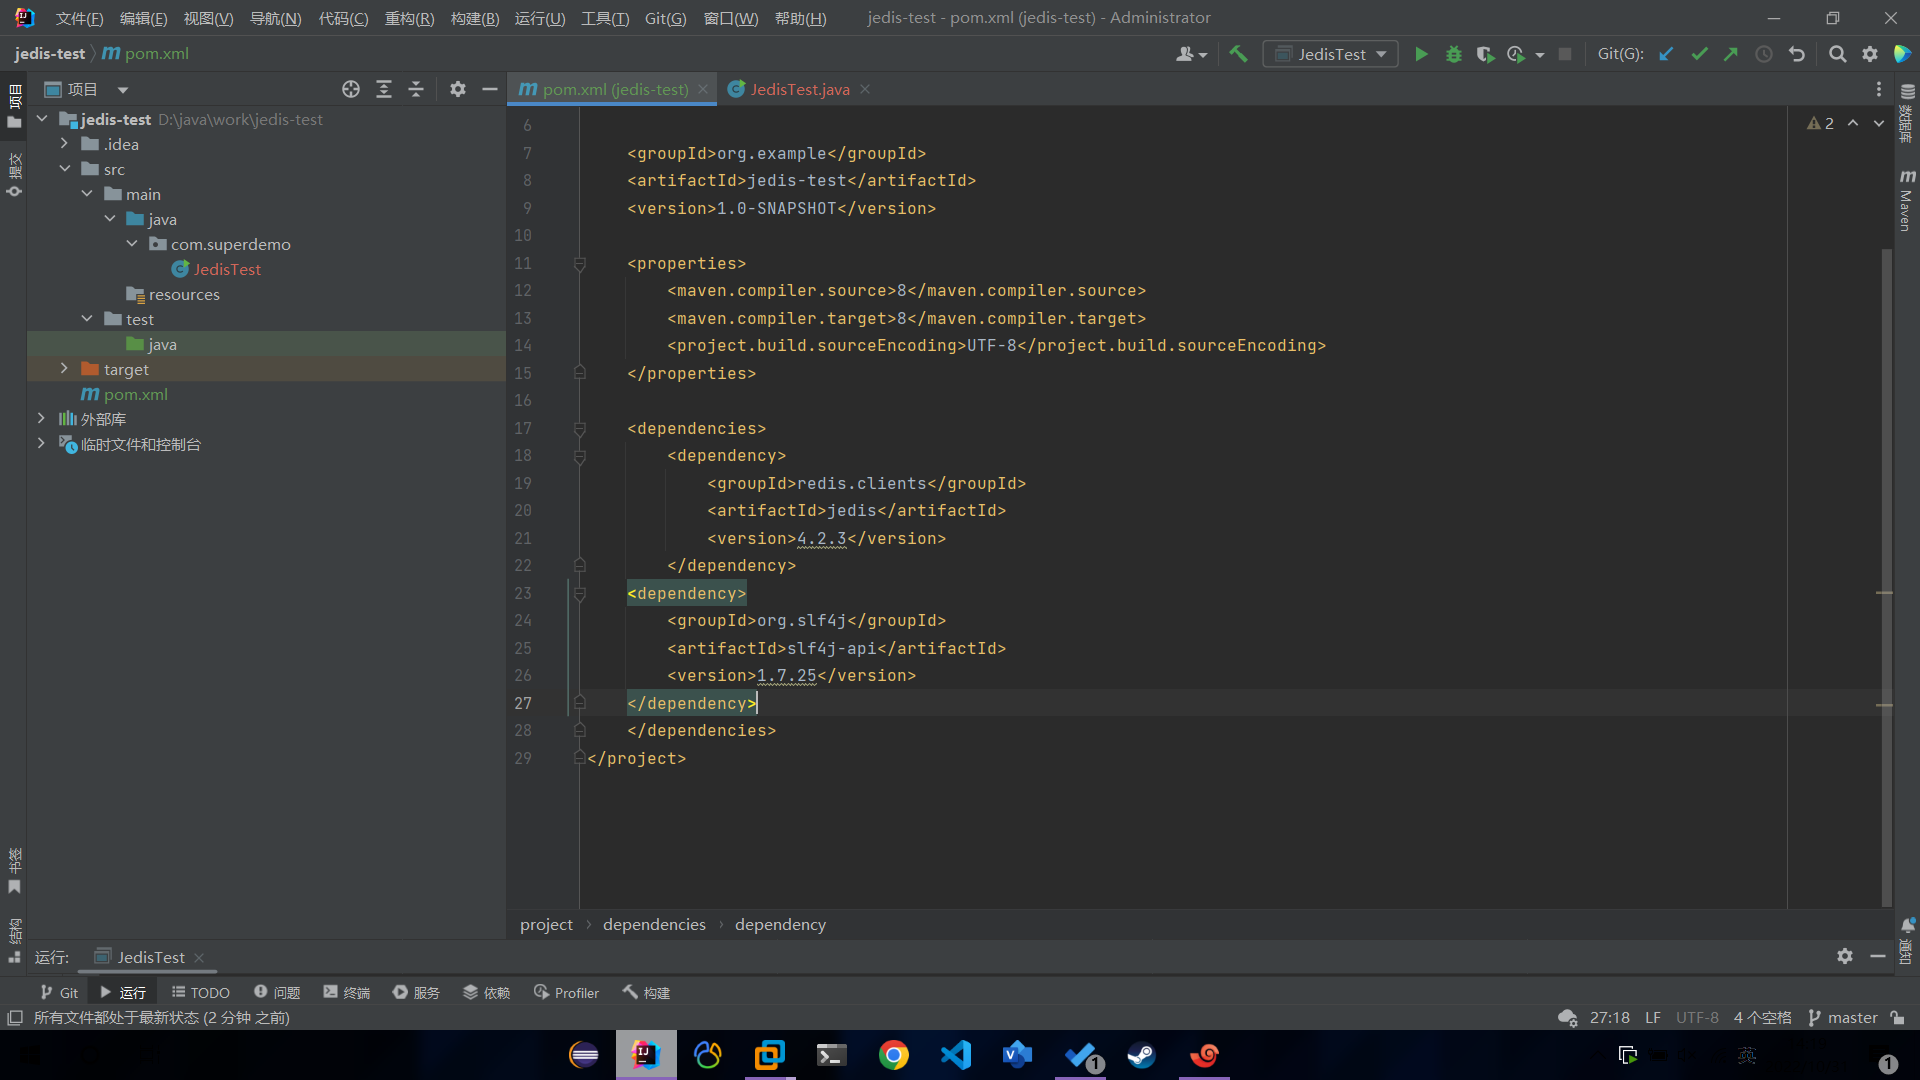
Task: Toggle the Maven tool window sidebar
Action: (x=1907, y=200)
